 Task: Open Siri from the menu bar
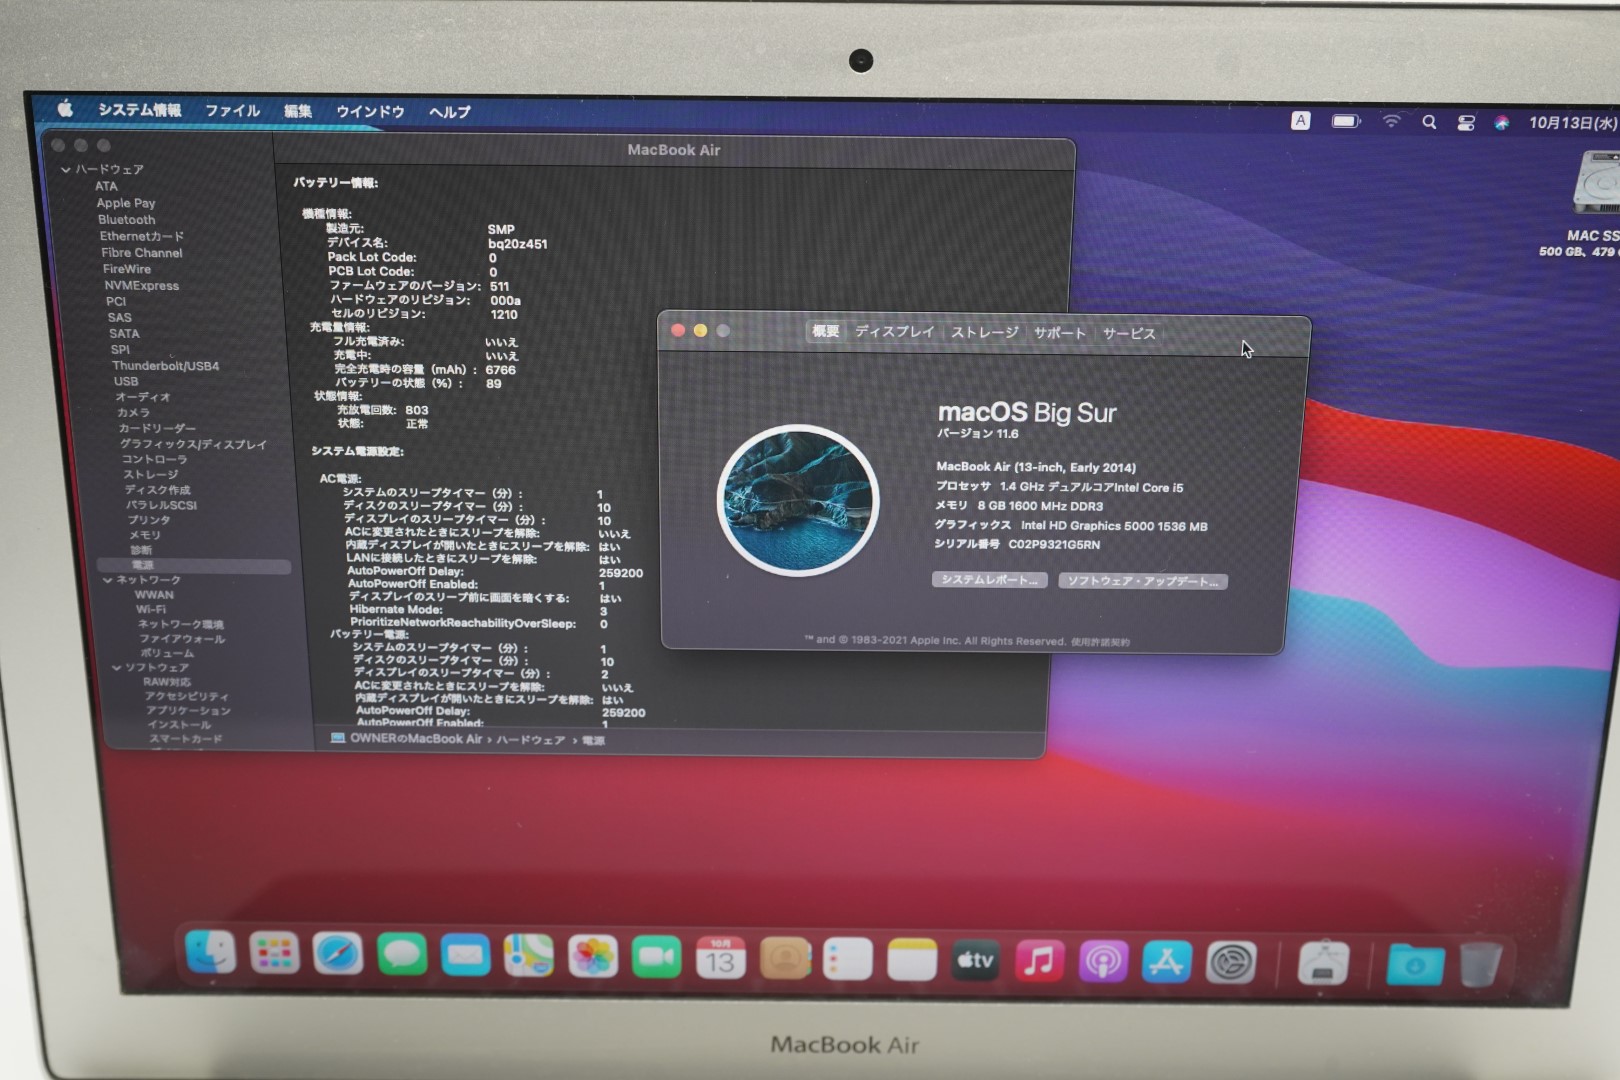[x=1501, y=123]
